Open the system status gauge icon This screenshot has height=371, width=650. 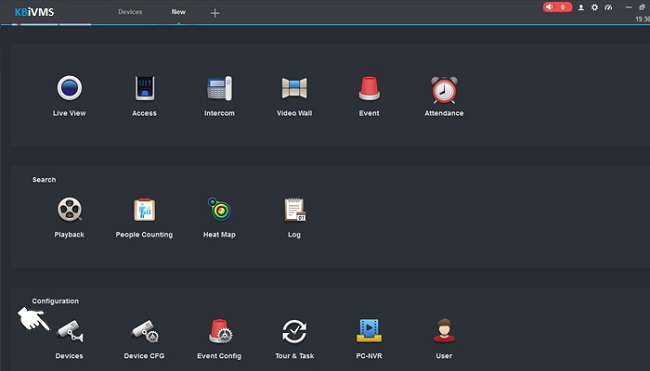[x=609, y=7]
